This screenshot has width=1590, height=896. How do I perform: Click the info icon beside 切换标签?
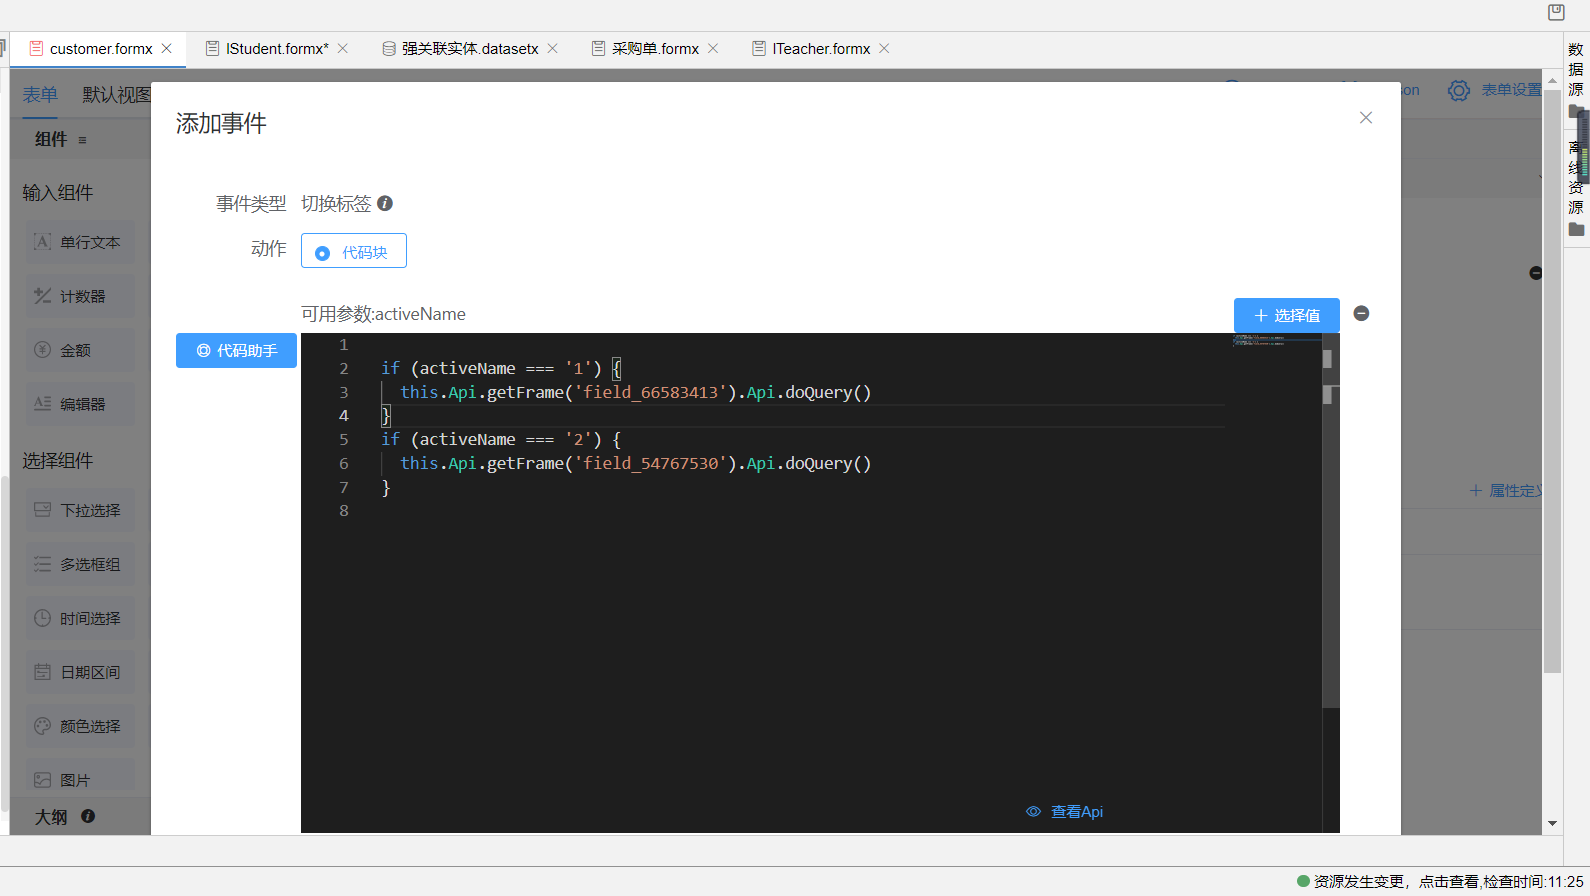point(385,203)
